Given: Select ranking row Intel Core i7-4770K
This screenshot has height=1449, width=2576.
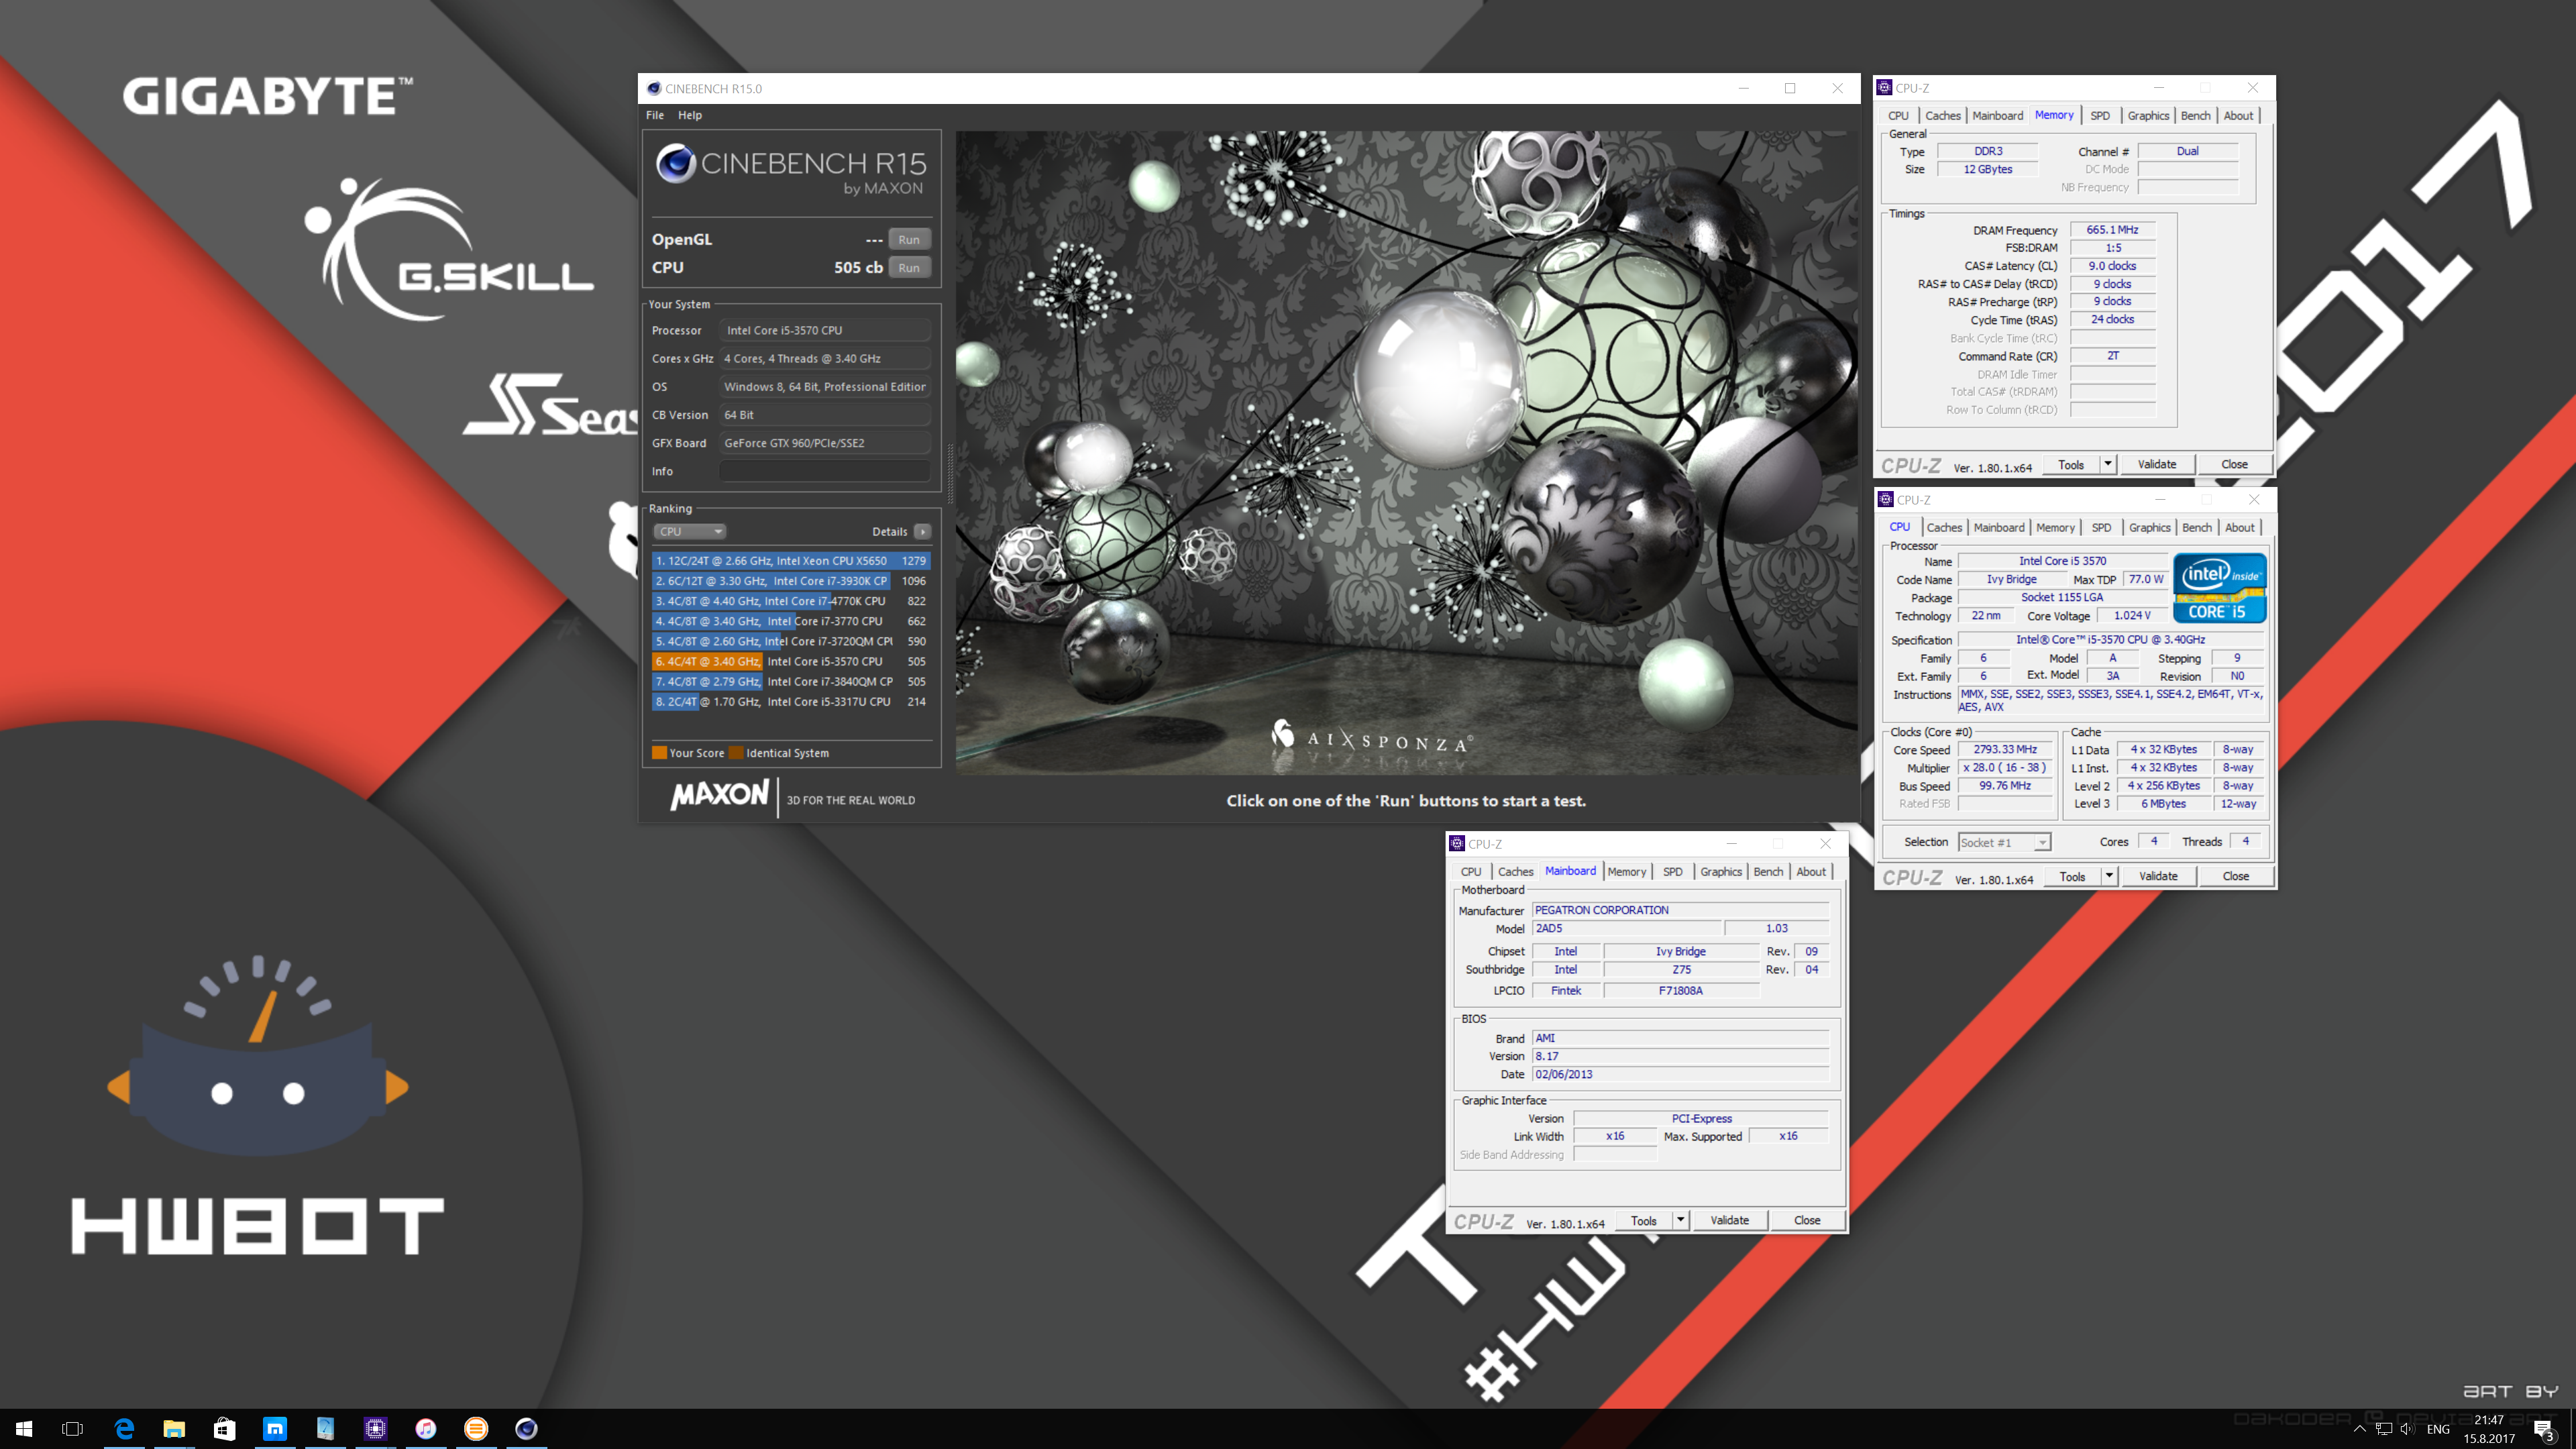Looking at the screenshot, I should pos(790,601).
